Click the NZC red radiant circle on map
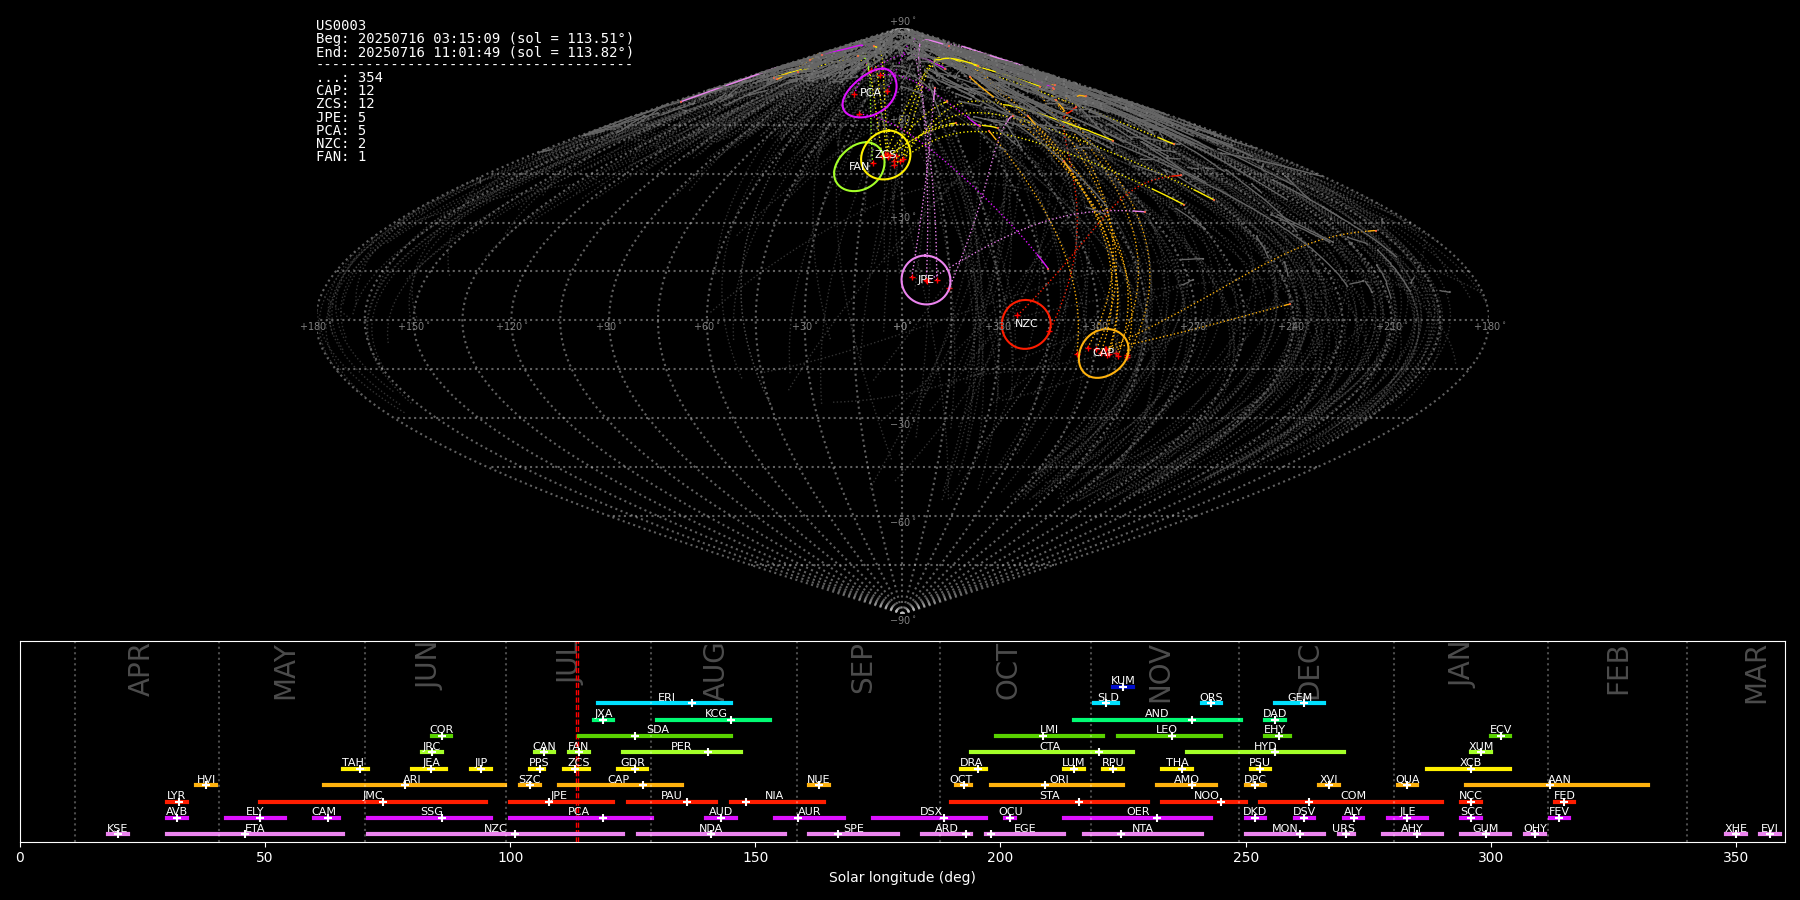This screenshot has height=900, width=1800. 1026,324
